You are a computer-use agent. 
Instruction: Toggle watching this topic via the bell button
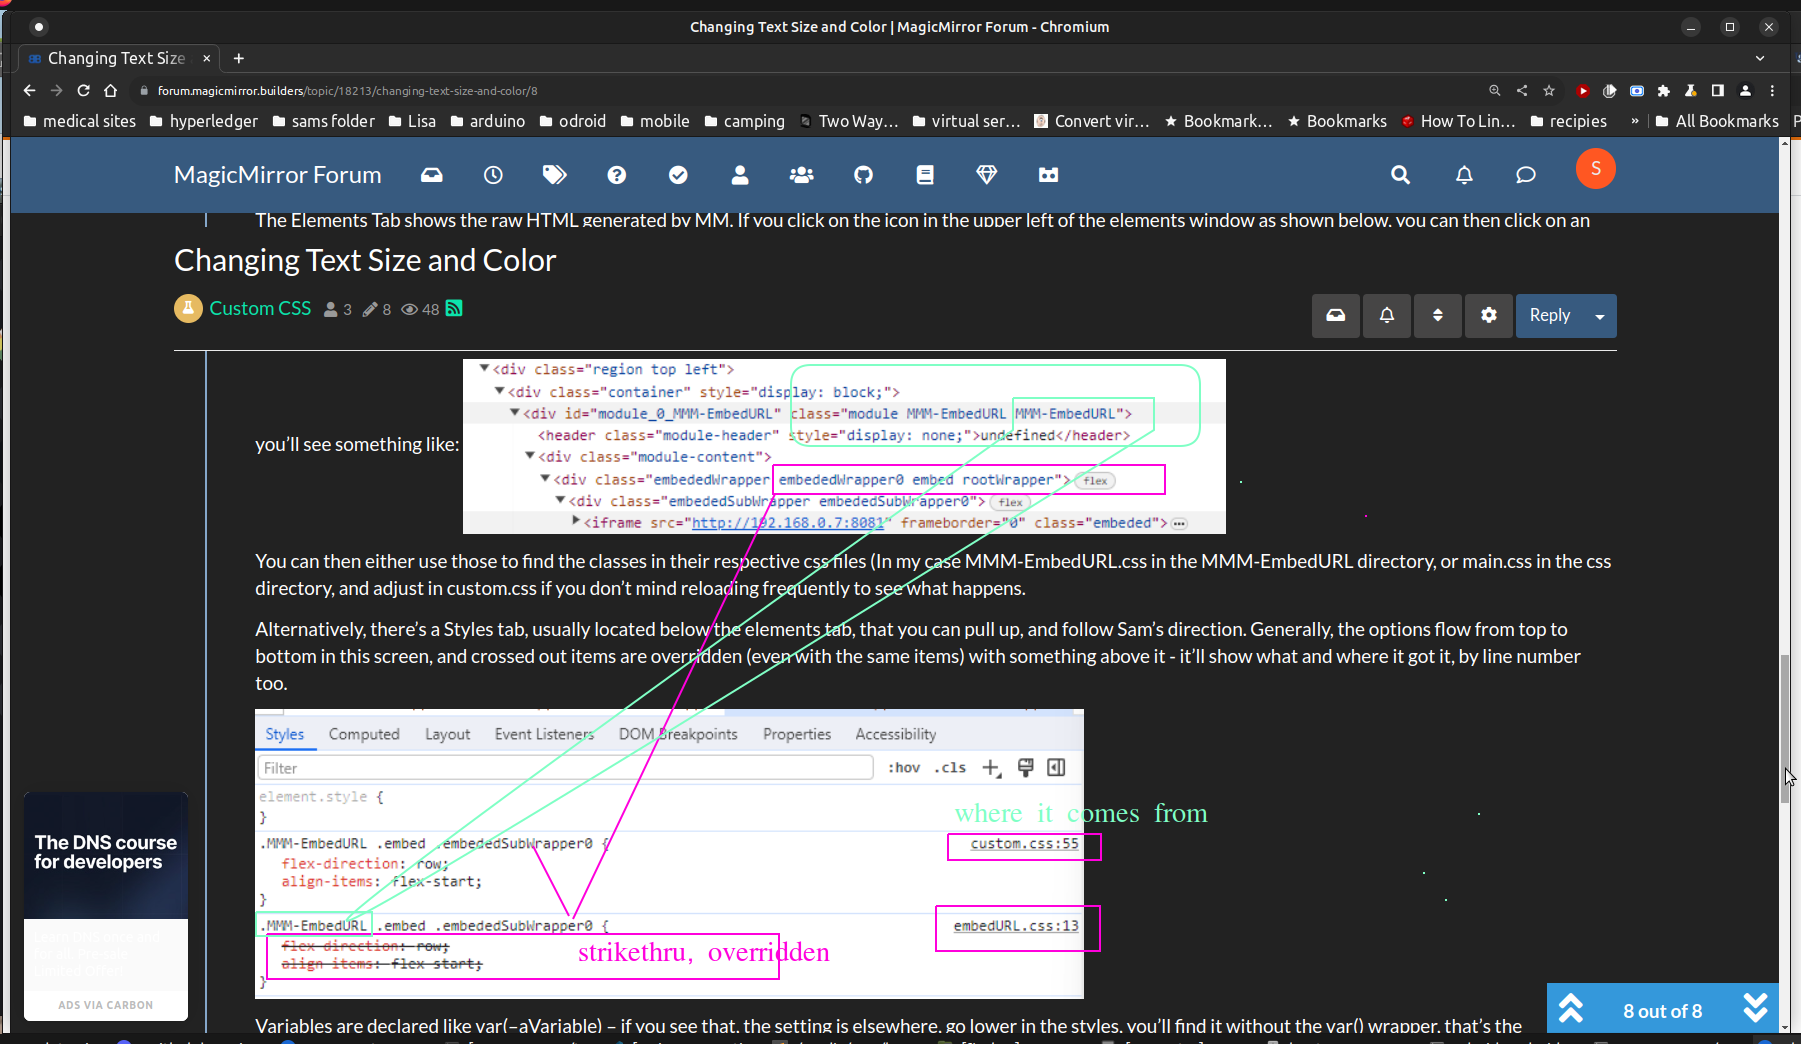[1386, 315]
